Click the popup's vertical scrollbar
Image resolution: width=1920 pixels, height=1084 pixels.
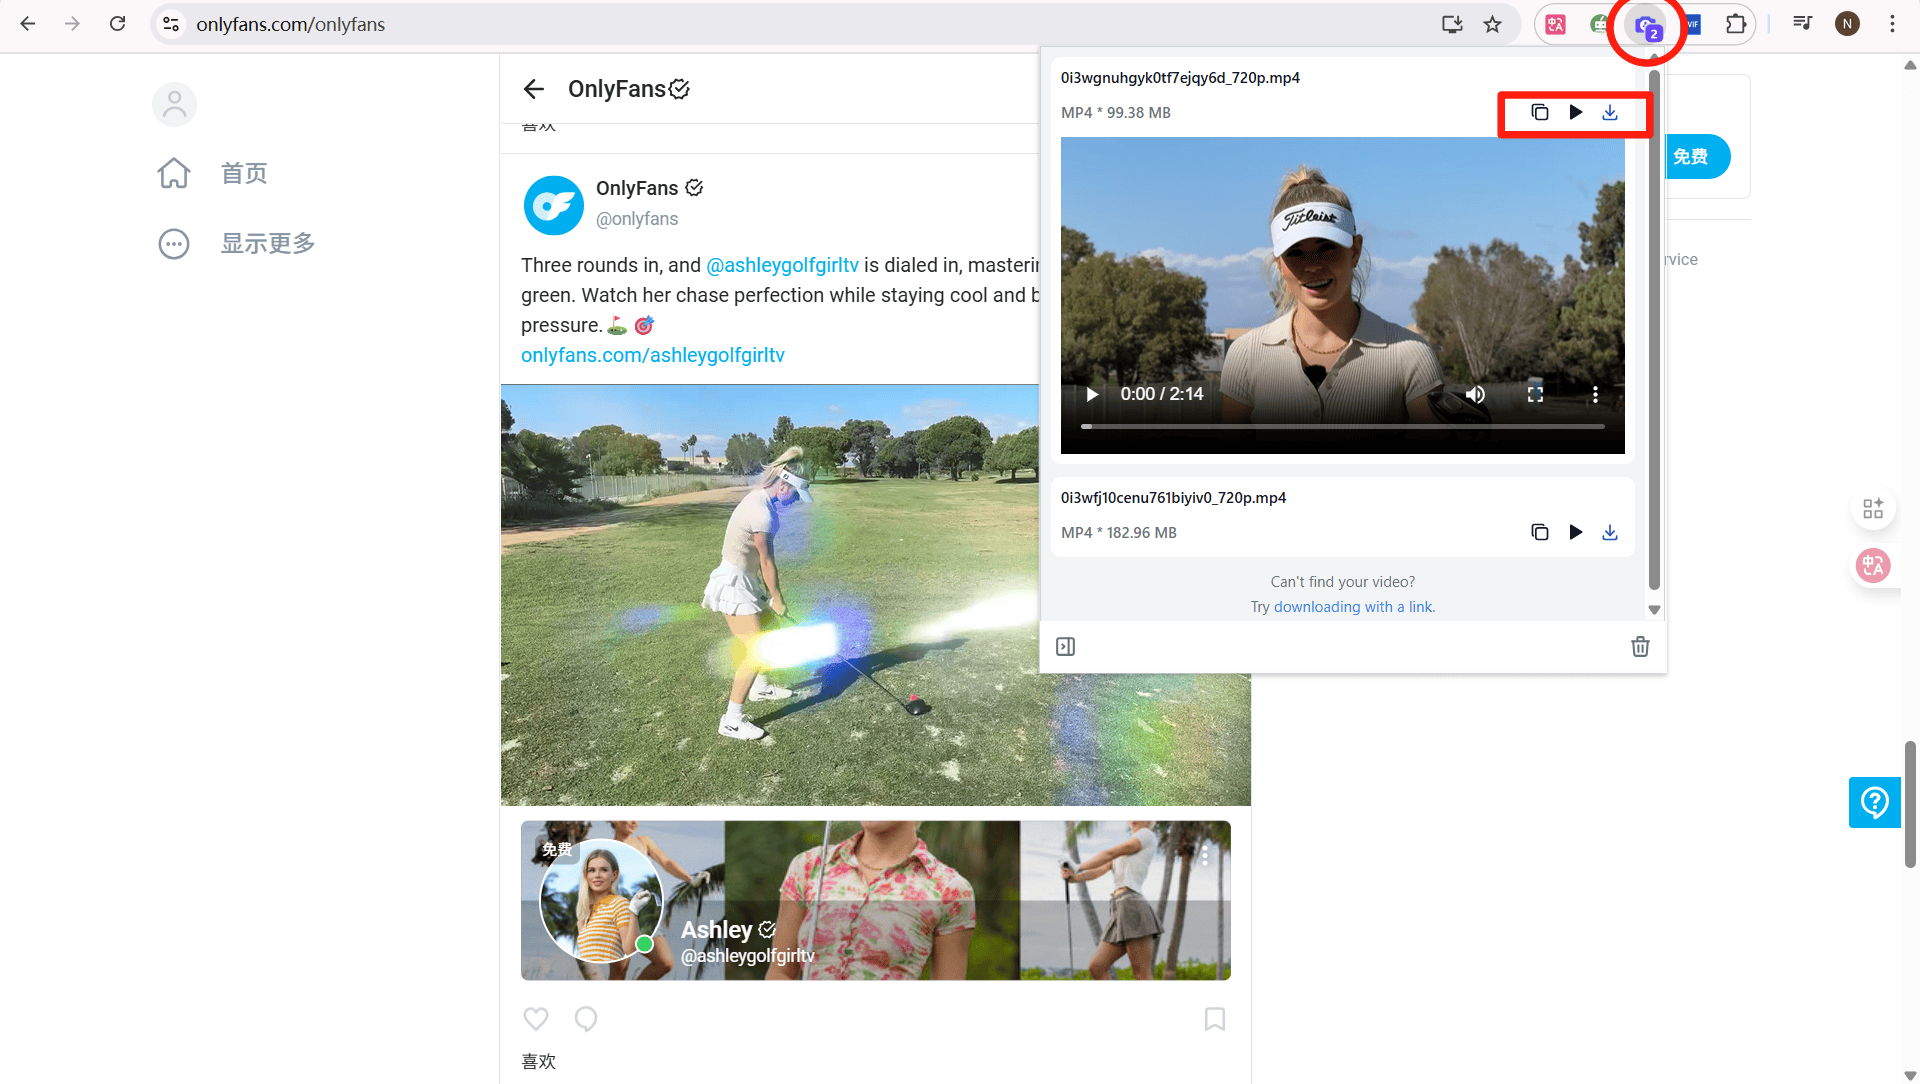[1654, 330]
